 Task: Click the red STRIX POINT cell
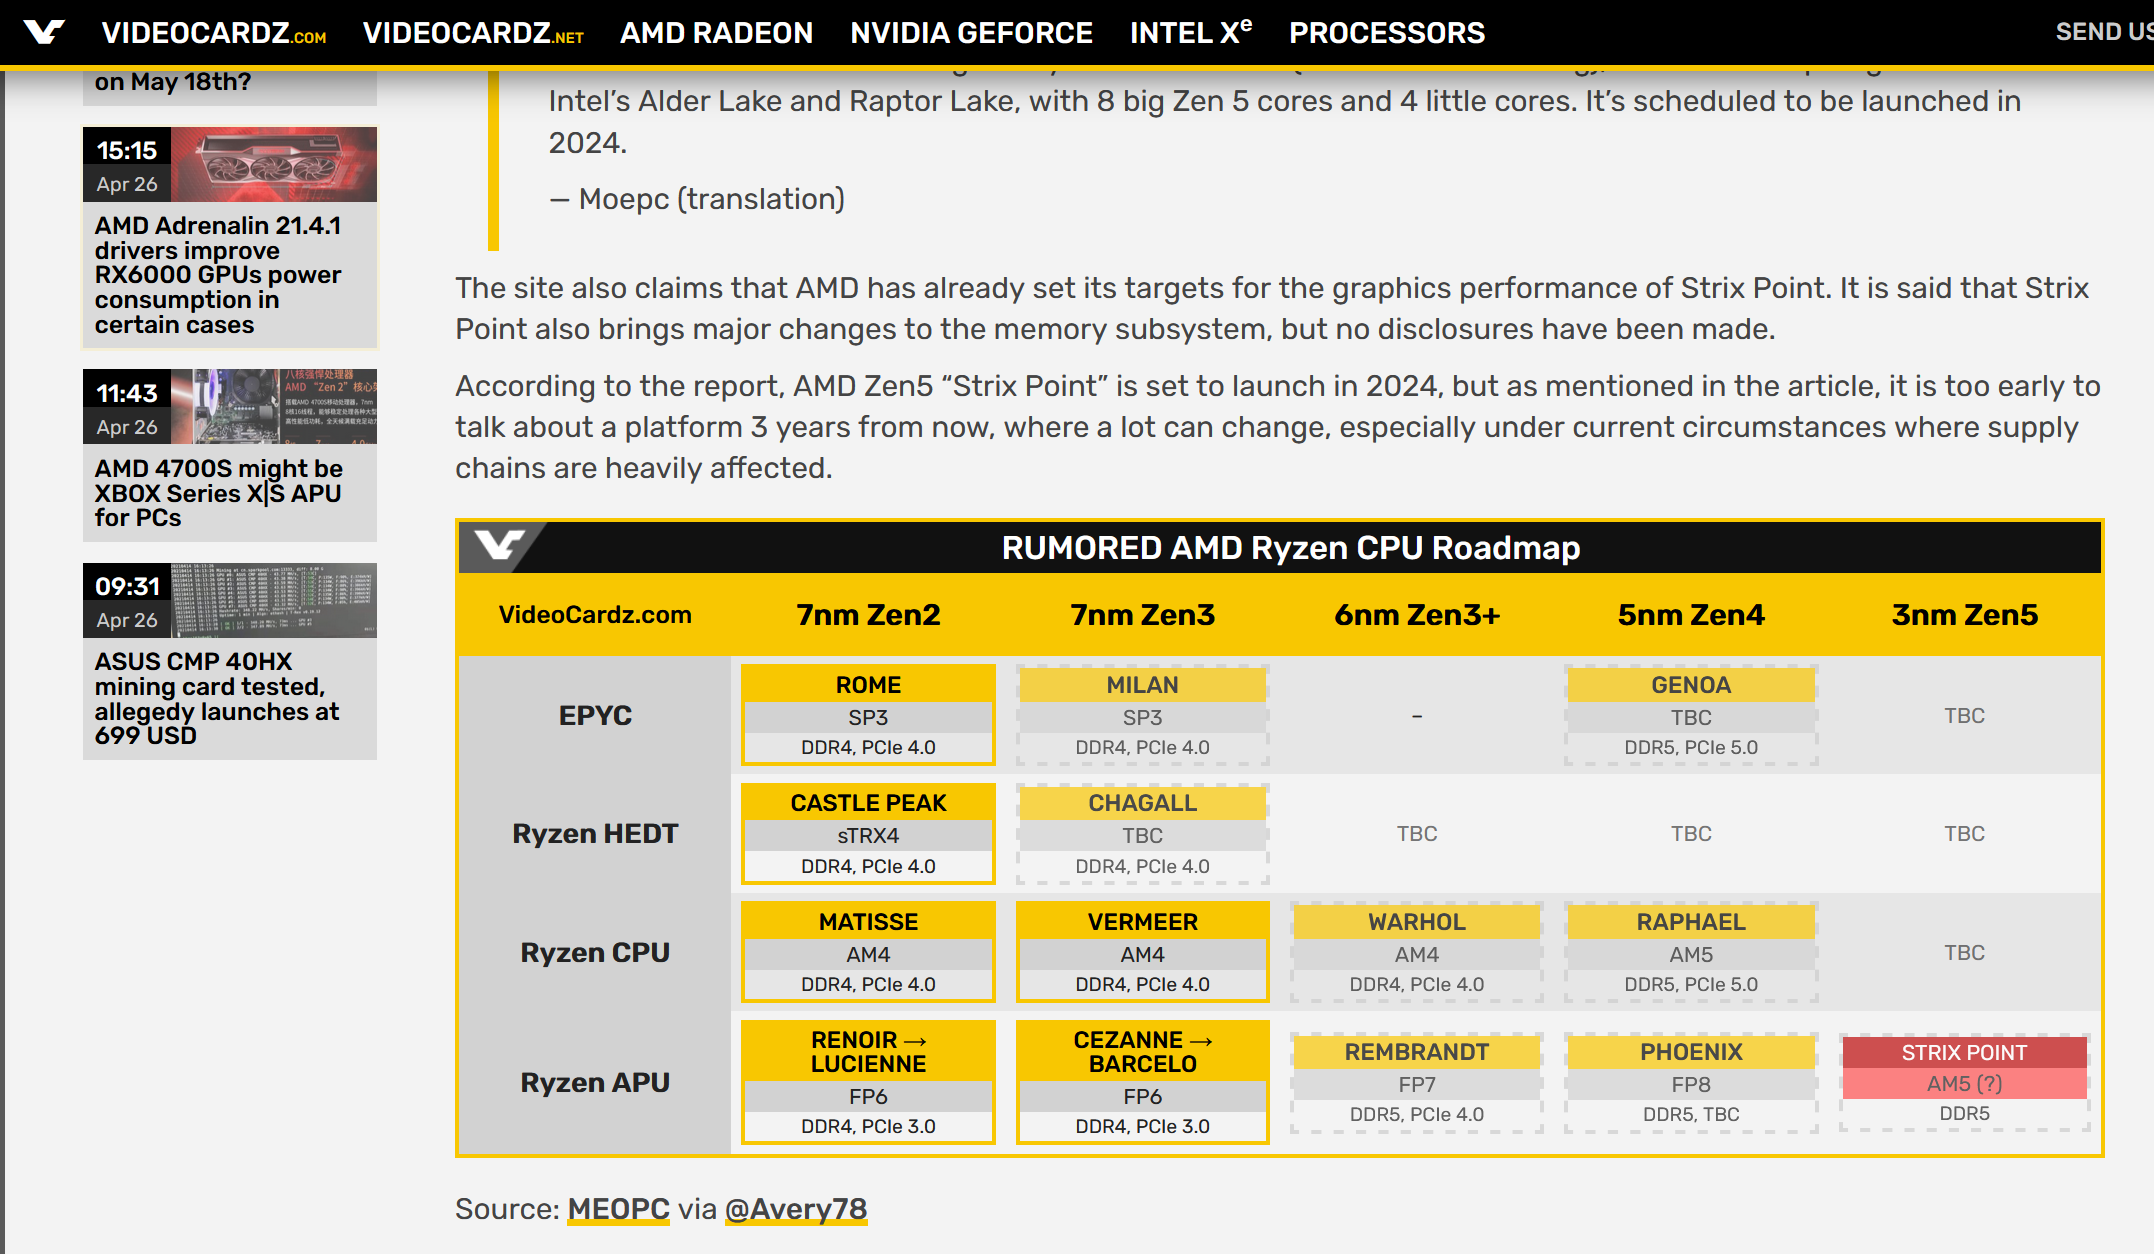[1963, 1053]
